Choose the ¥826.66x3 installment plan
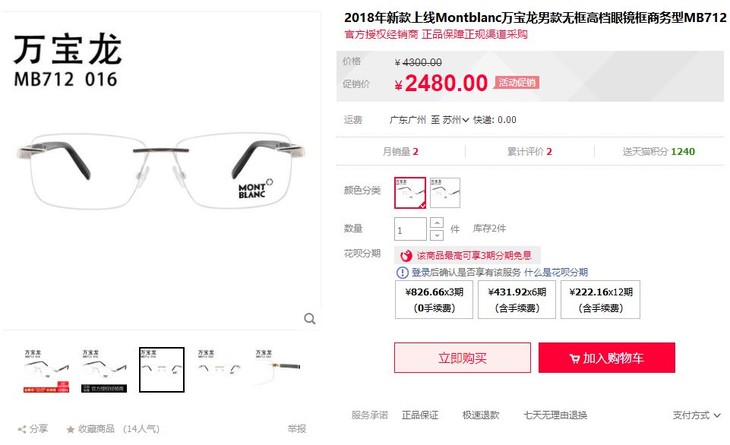 pos(434,300)
